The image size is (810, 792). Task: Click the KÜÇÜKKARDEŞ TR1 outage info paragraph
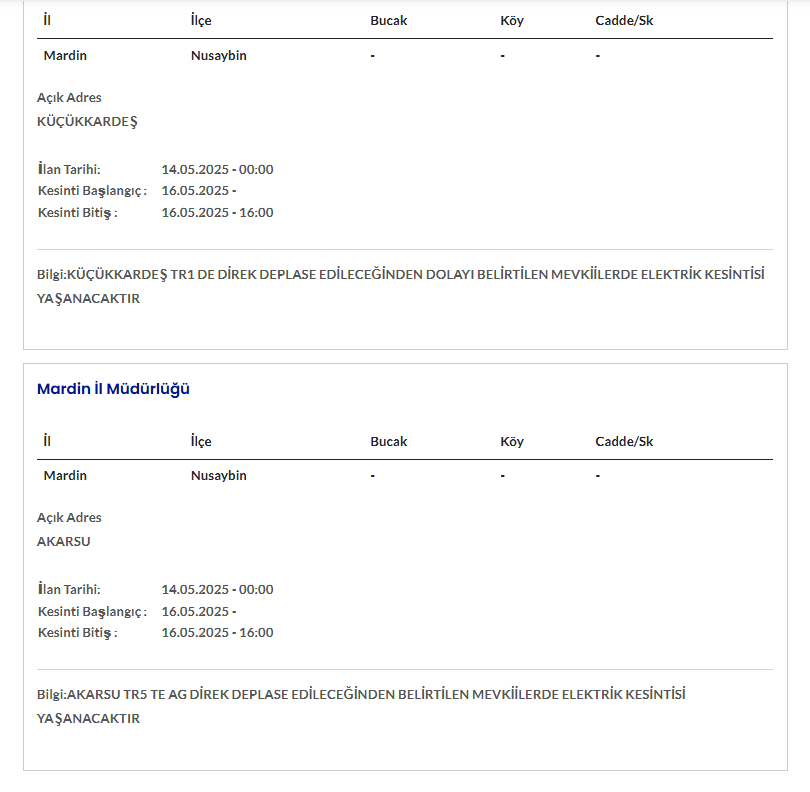click(400, 286)
